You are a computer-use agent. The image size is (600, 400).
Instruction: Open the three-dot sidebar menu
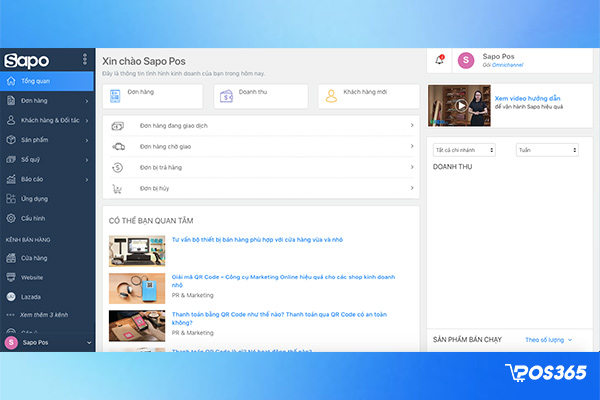point(85,59)
